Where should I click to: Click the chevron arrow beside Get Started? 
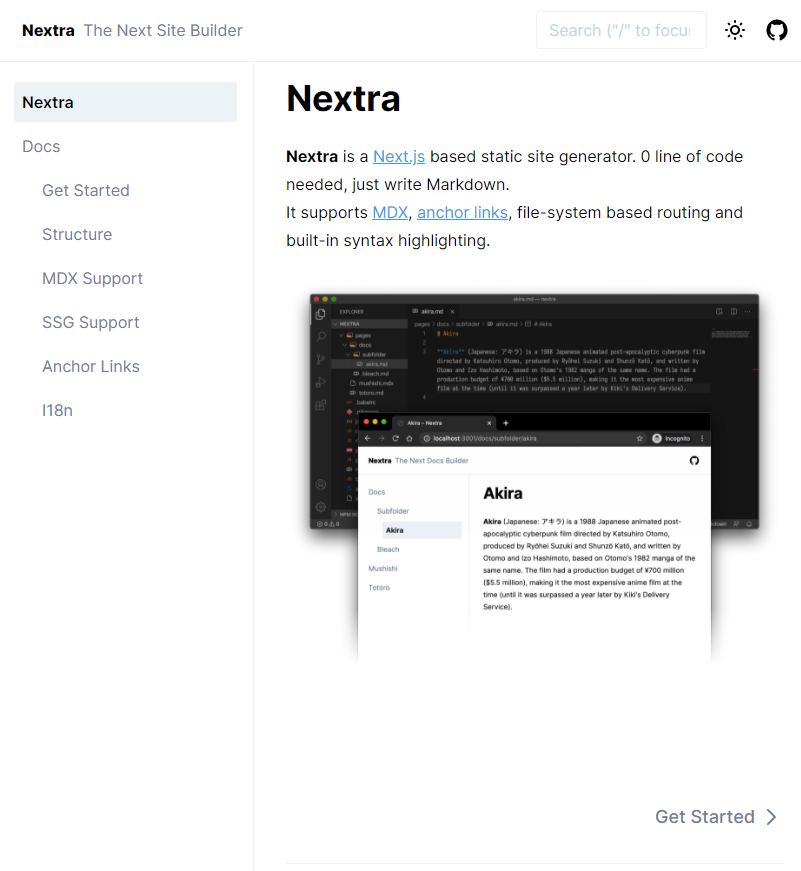click(x=771, y=817)
